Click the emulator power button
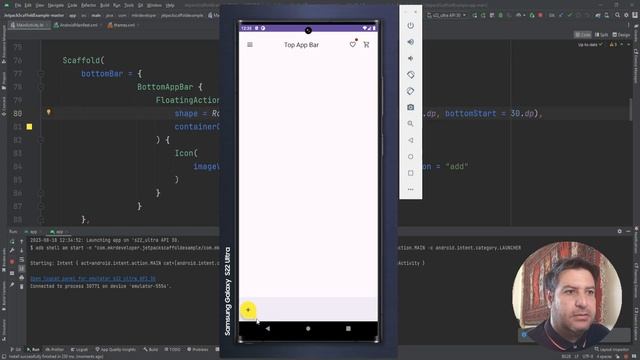 [x=411, y=25]
